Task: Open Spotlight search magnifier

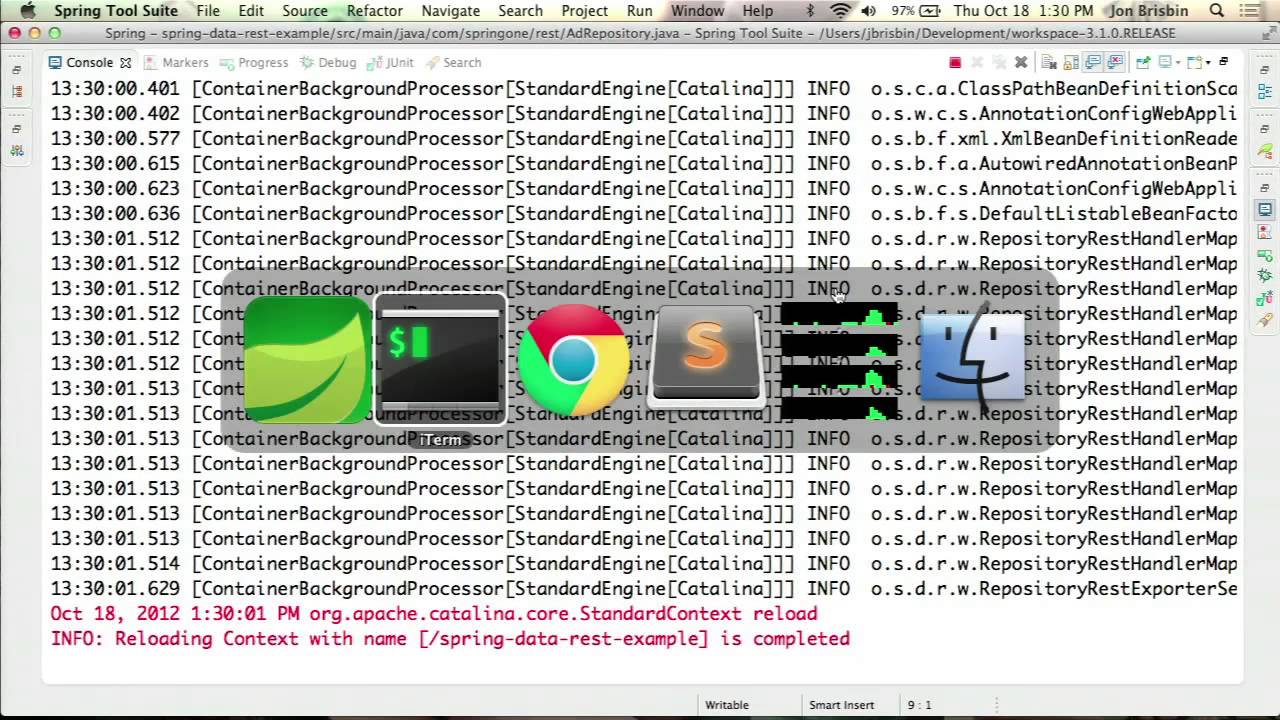Action: [x=1217, y=11]
